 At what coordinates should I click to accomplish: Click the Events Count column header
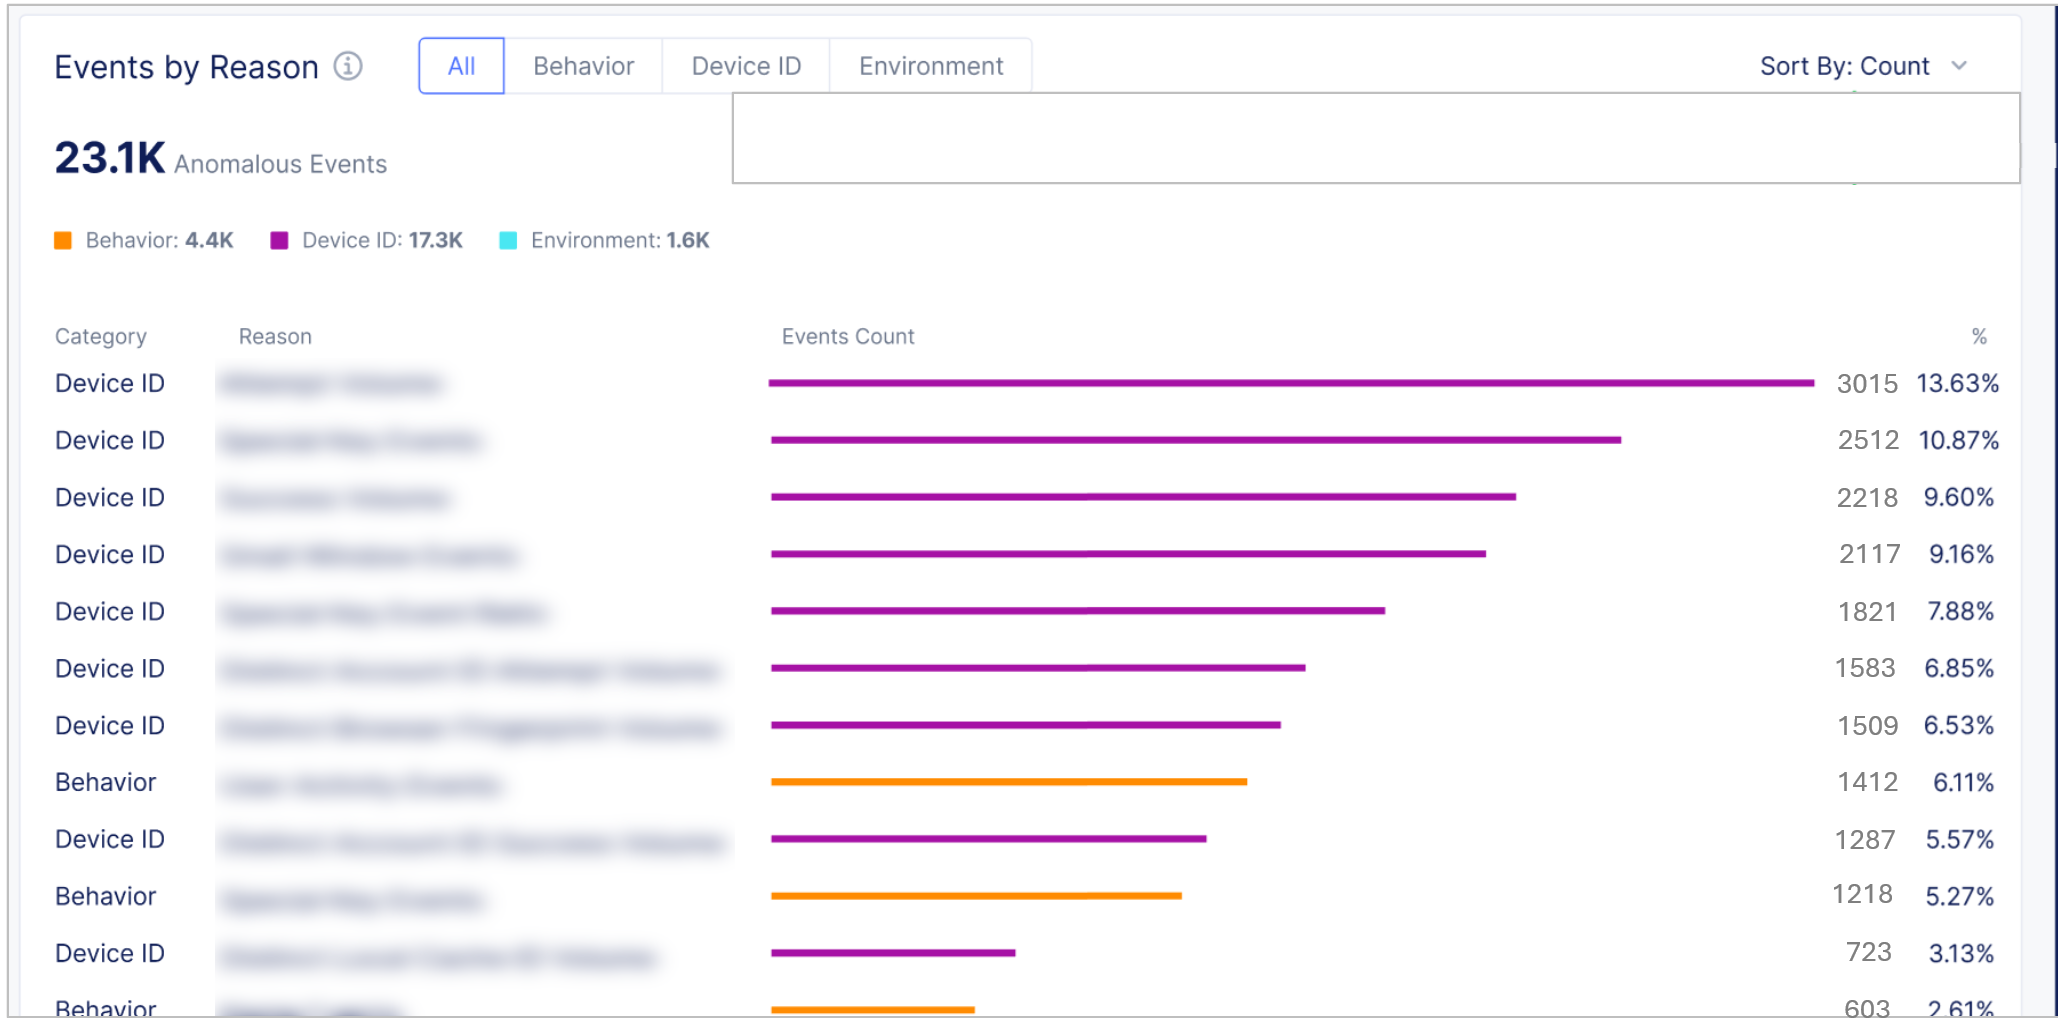point(847,336)
